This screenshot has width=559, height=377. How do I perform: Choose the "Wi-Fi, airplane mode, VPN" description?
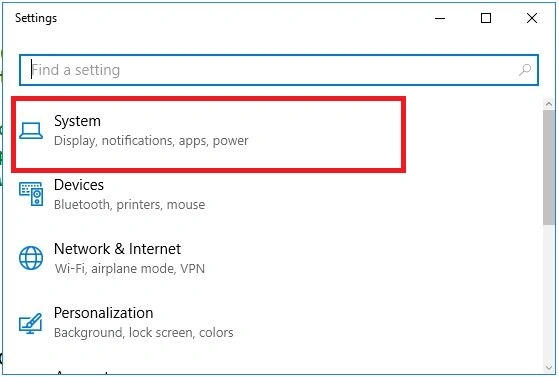click(130, 269)
